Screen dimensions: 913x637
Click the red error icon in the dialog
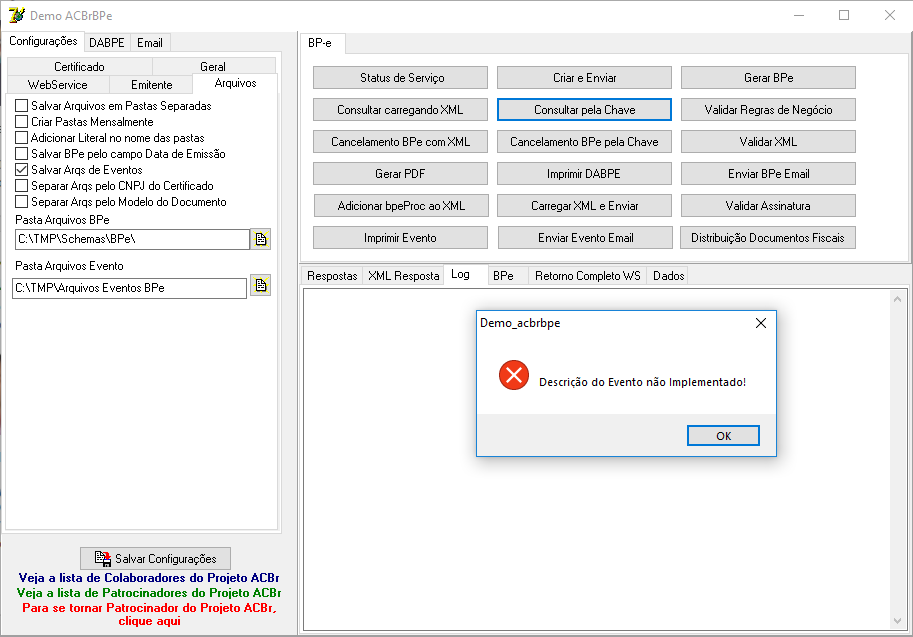click(514, 375)
